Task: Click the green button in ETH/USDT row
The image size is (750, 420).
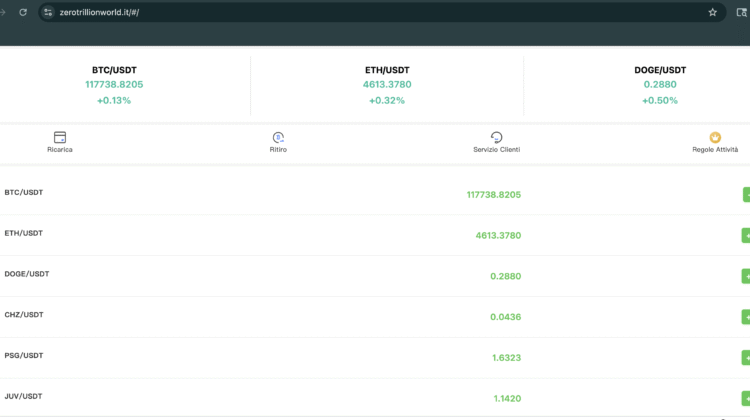Action: click(x=745, y=235)
